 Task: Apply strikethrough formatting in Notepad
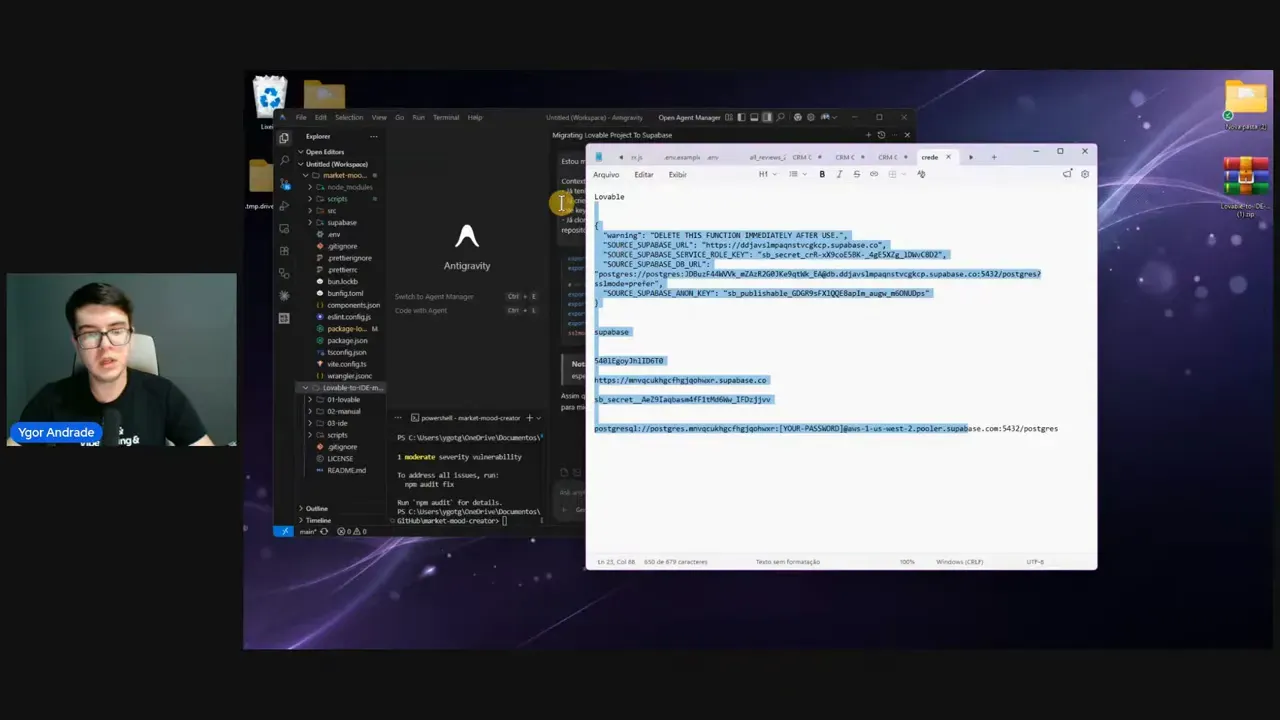pos(856,174)
